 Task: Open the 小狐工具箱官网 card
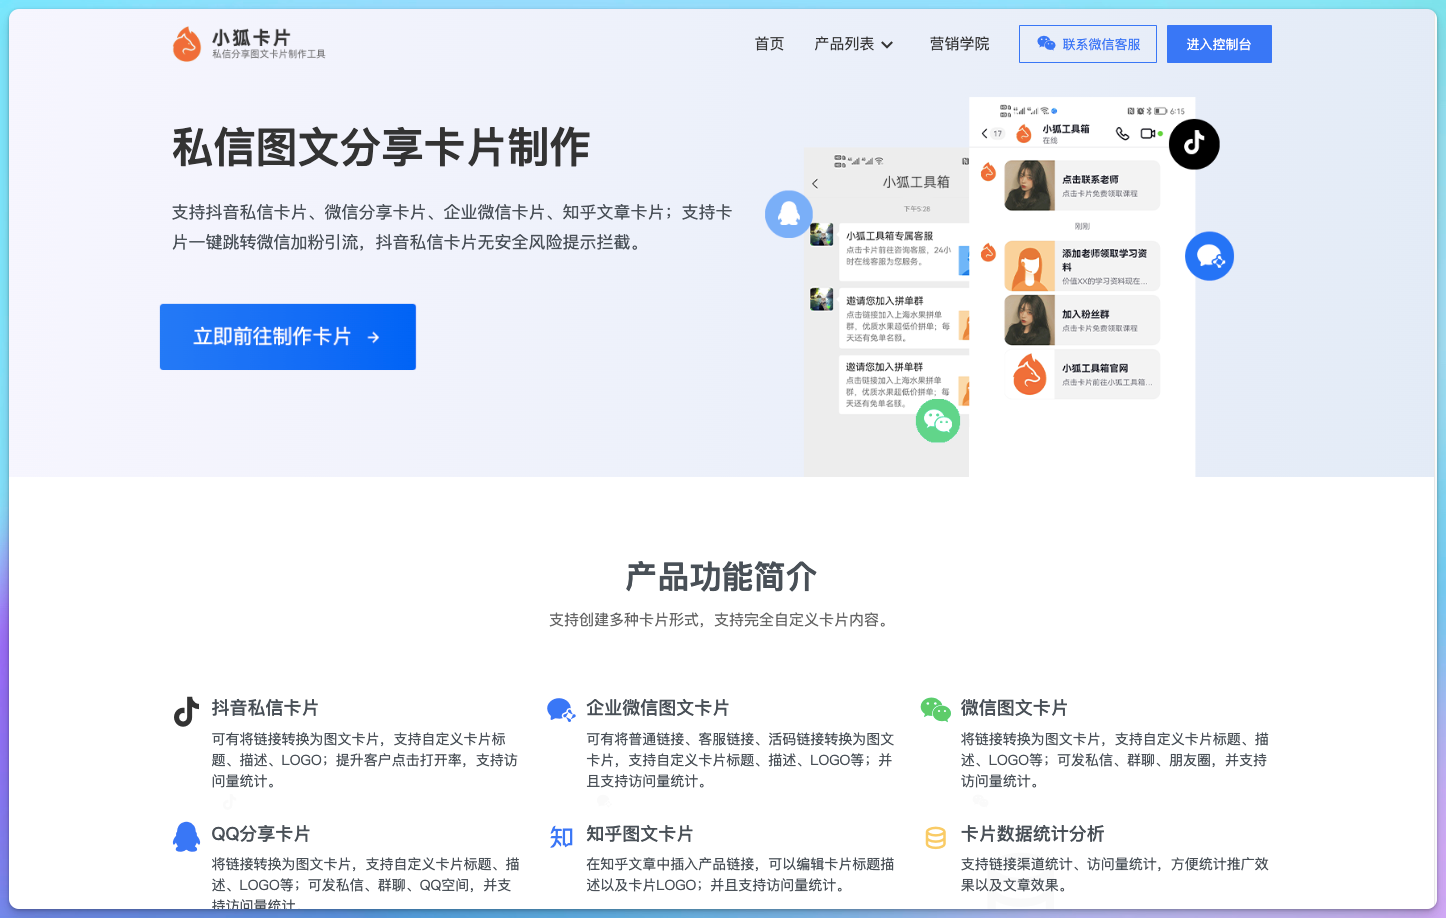coord(1082,374)
